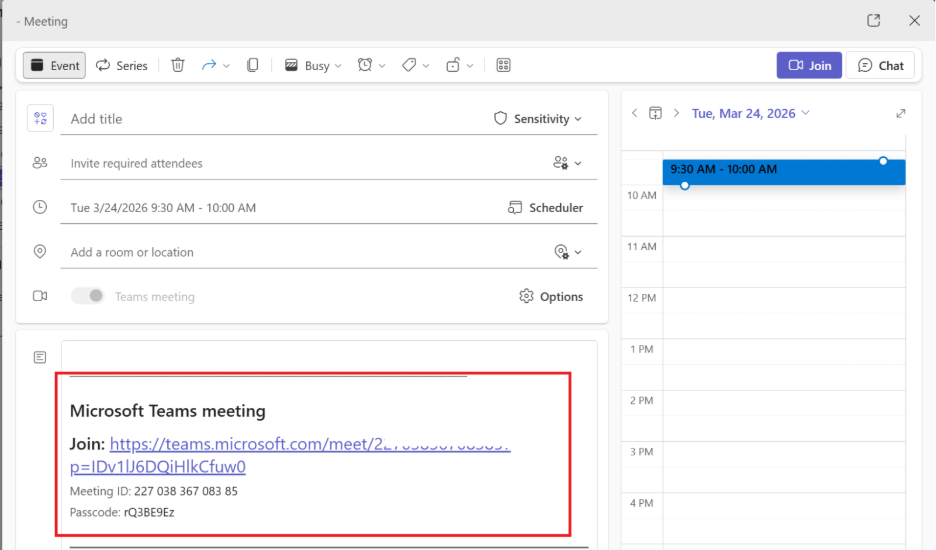Expand the calendar side panel
This screenshot has height=550, width=936.
[901, 113]
